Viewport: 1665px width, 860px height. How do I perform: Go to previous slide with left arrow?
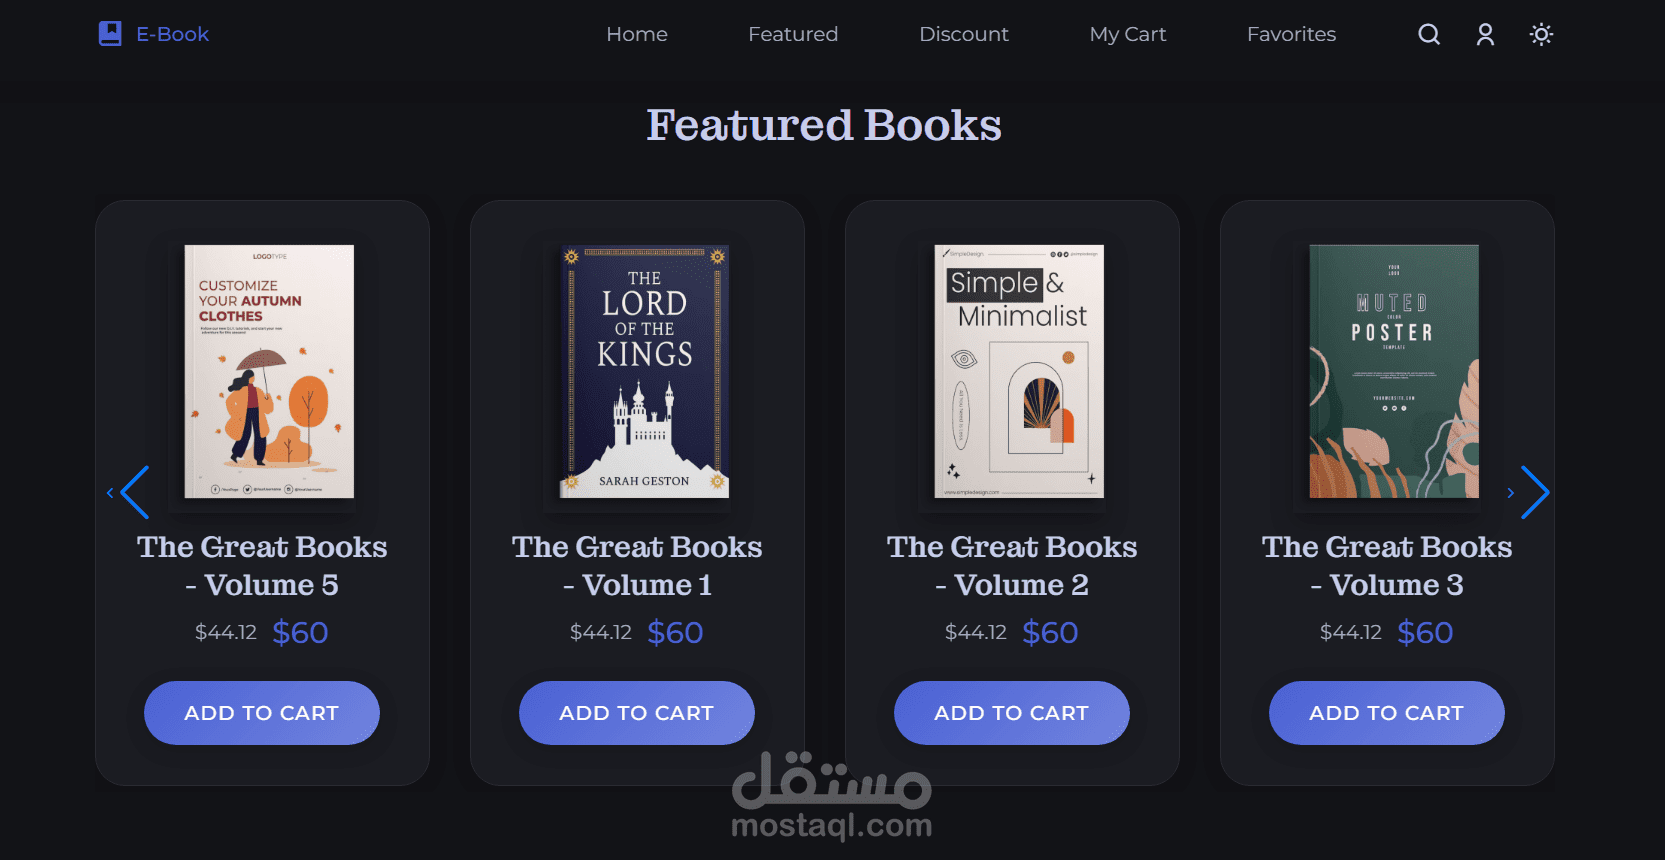[133, 492]
